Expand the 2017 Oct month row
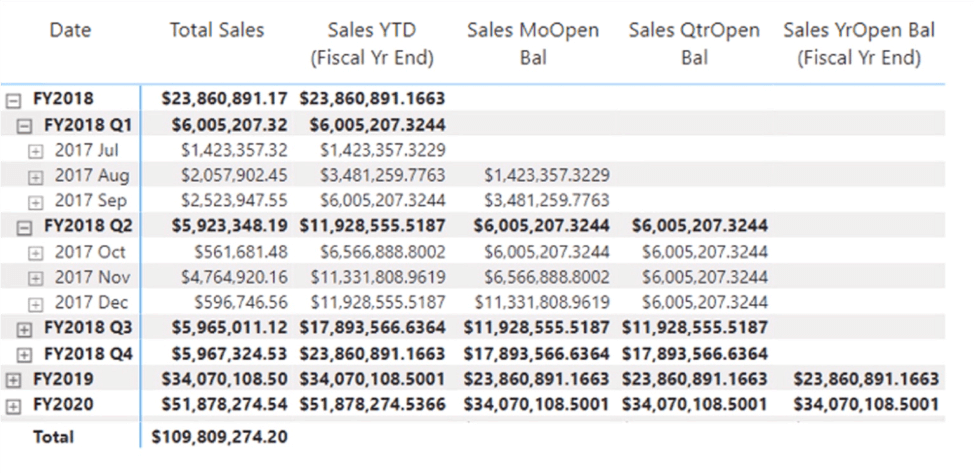This screenshot has height=473, width=975. click(x=37, y=253)
